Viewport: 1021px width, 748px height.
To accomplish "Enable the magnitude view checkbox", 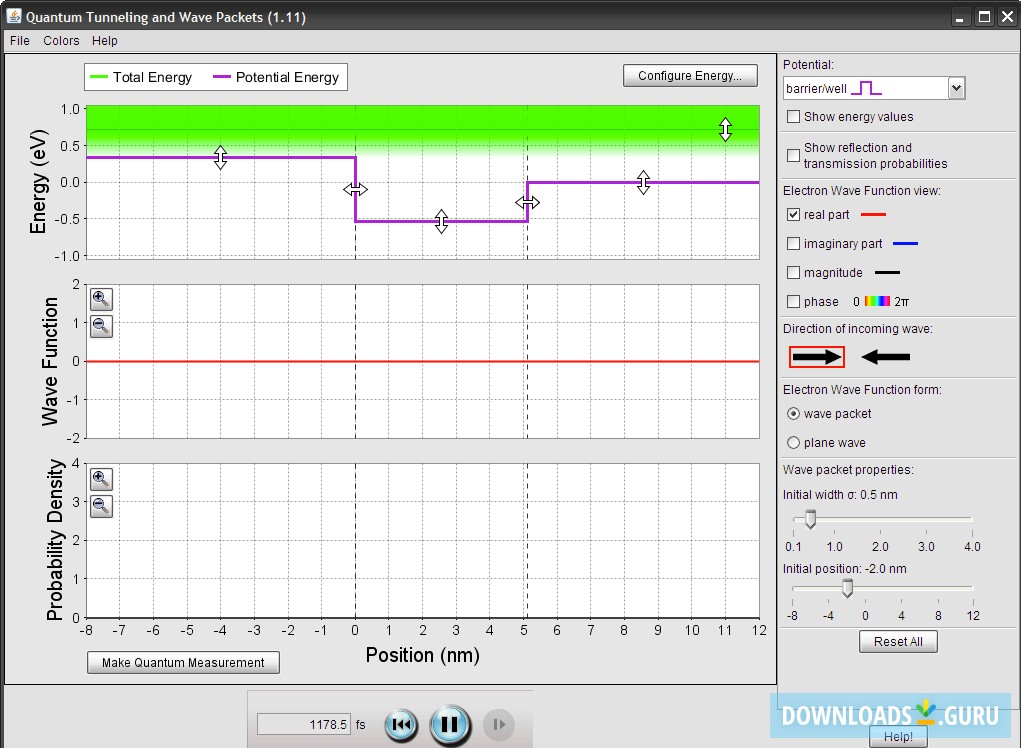I will point(793,273).
